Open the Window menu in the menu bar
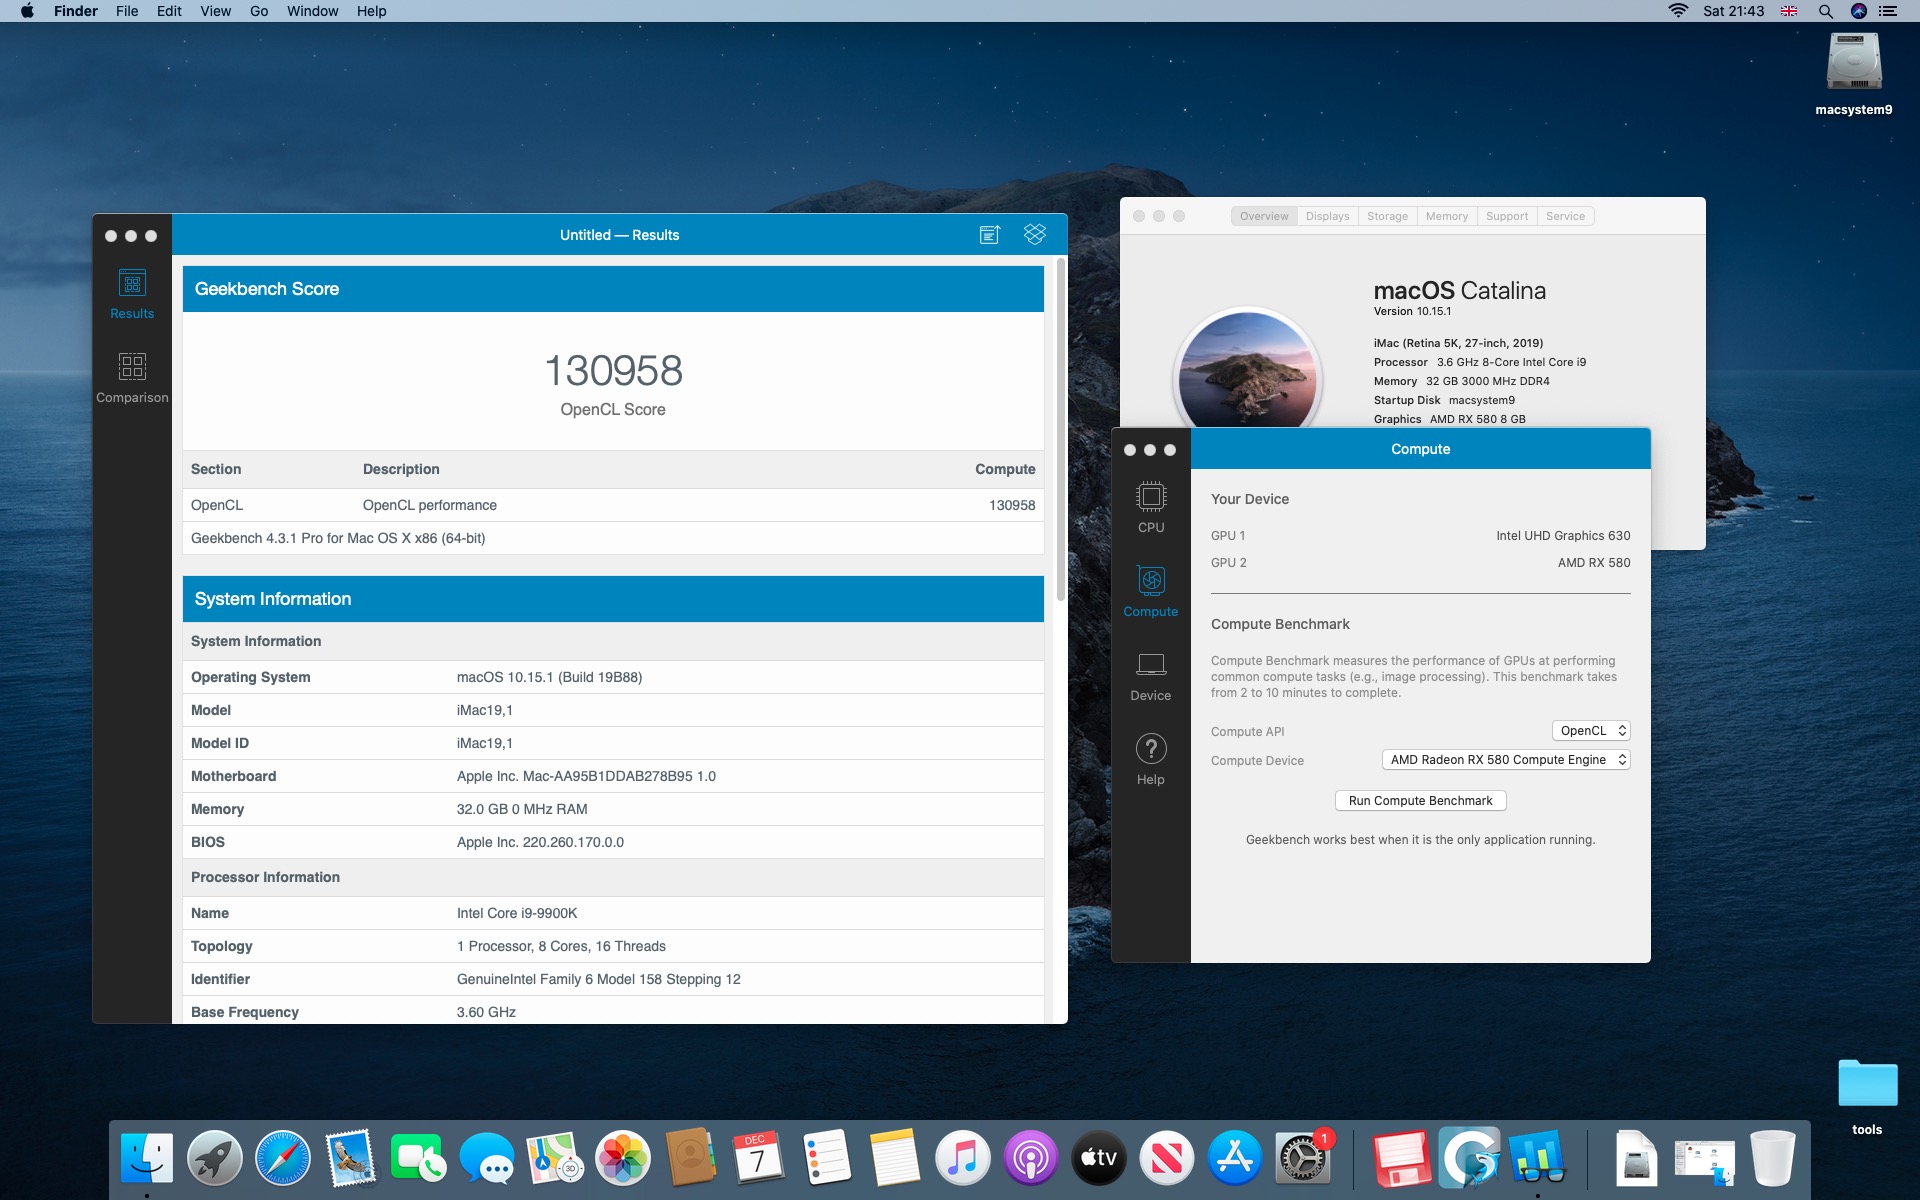 point(312,11)
